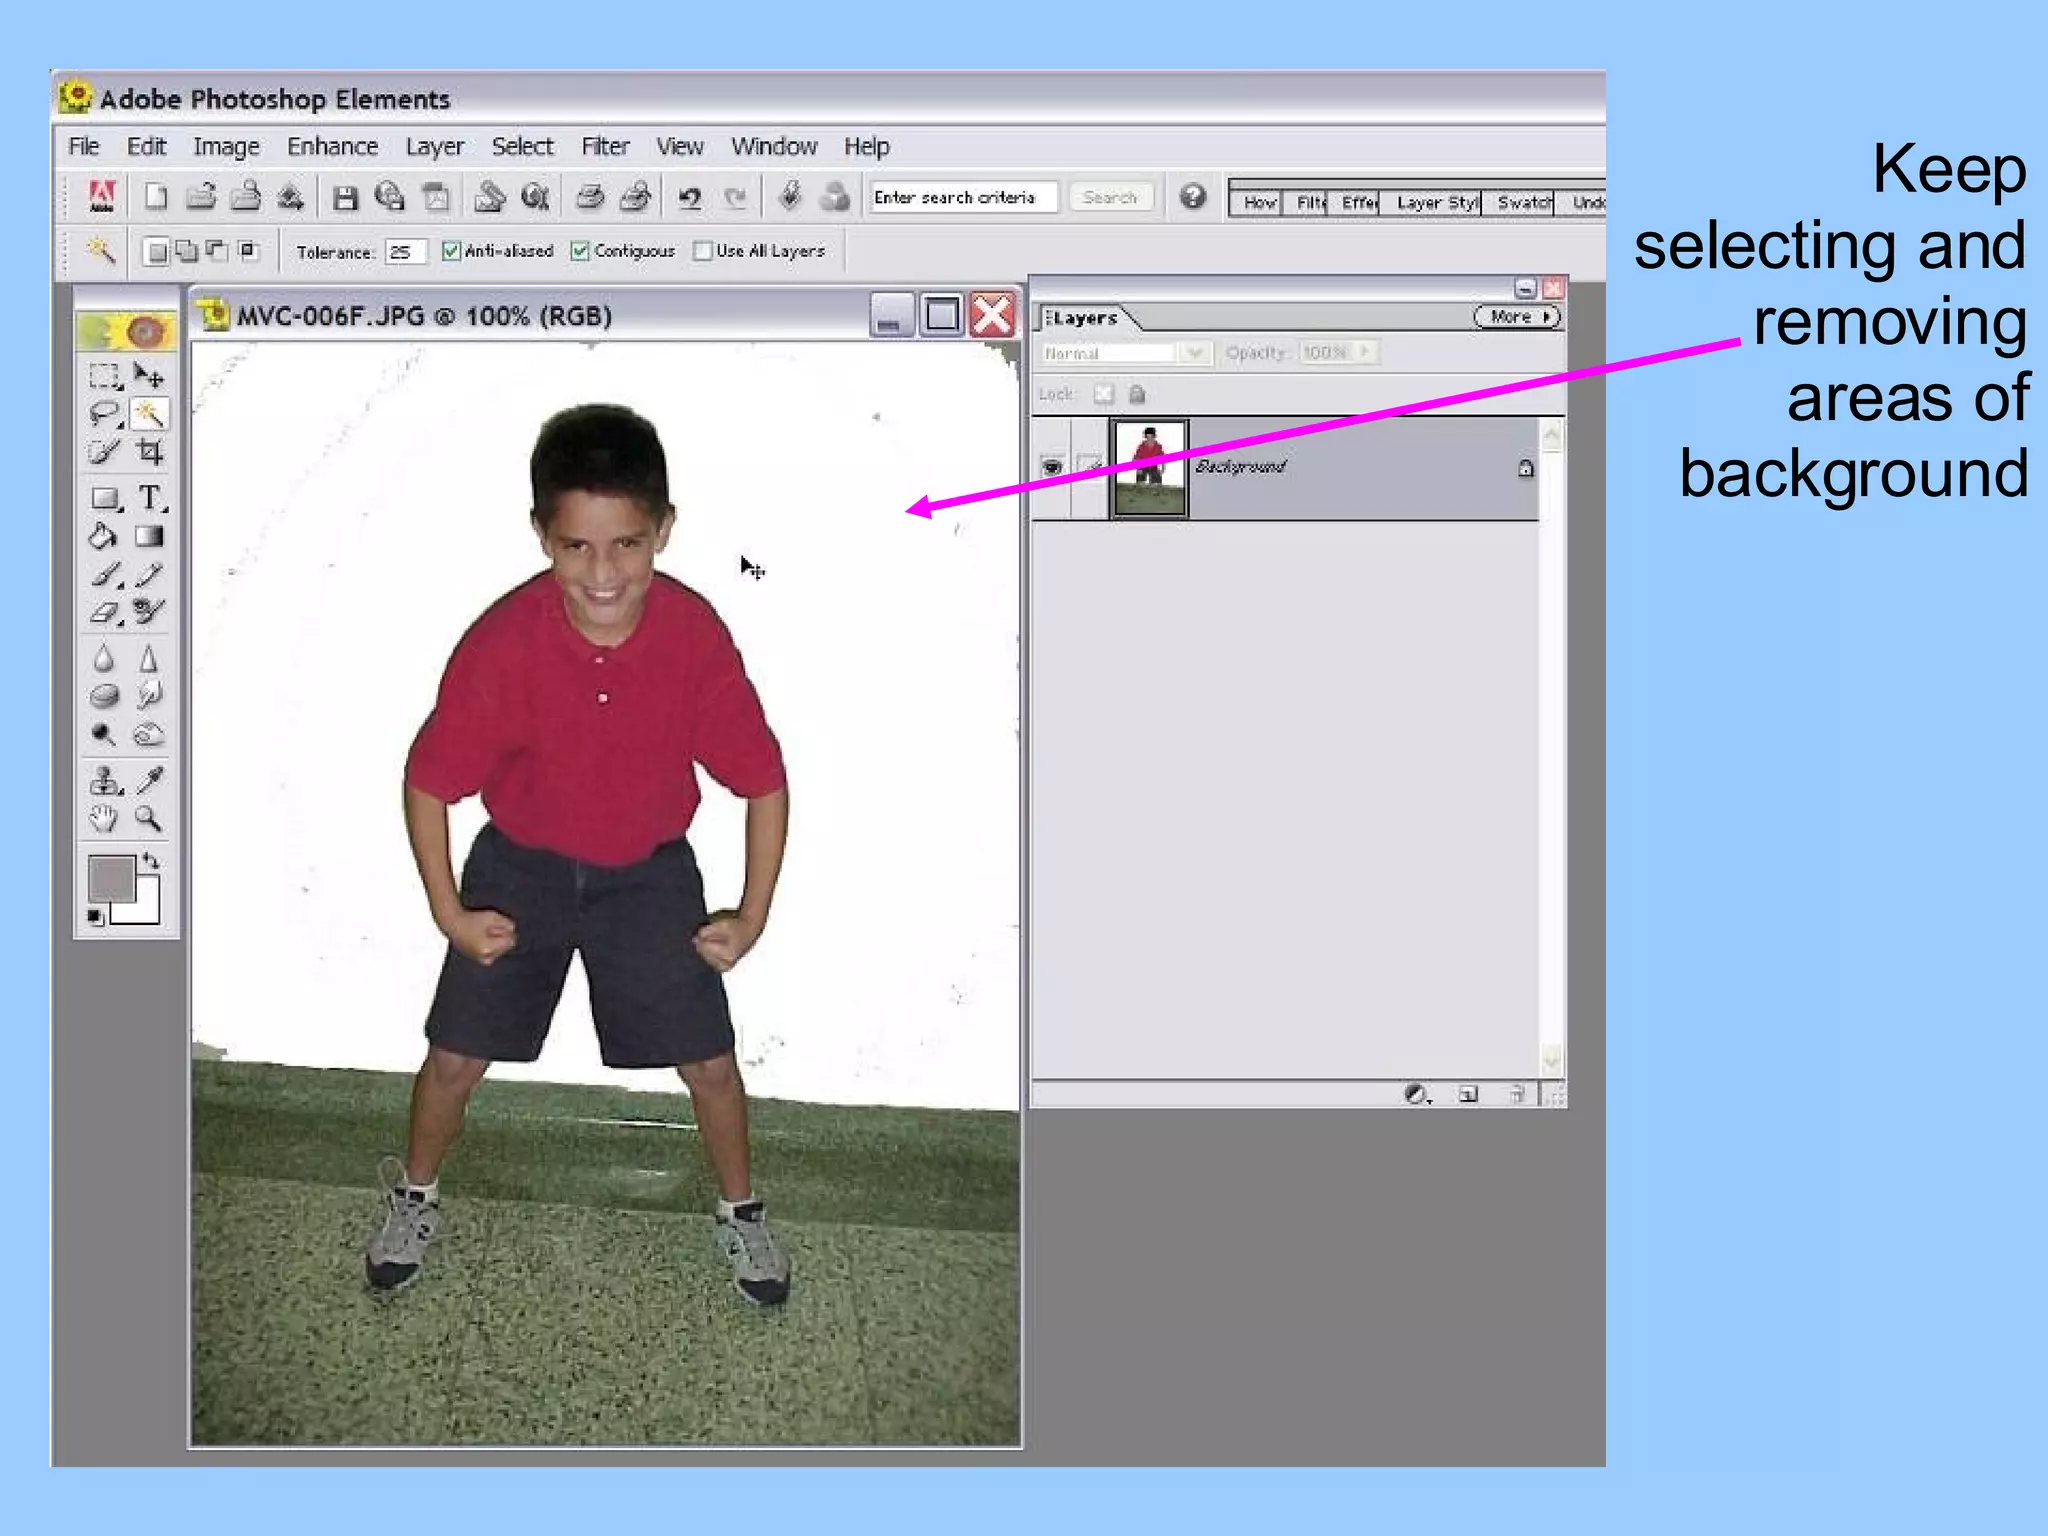Click the Step Forward redo arrow
This screenshot has height=1536, width=2048.
click(x=735, y=198)
